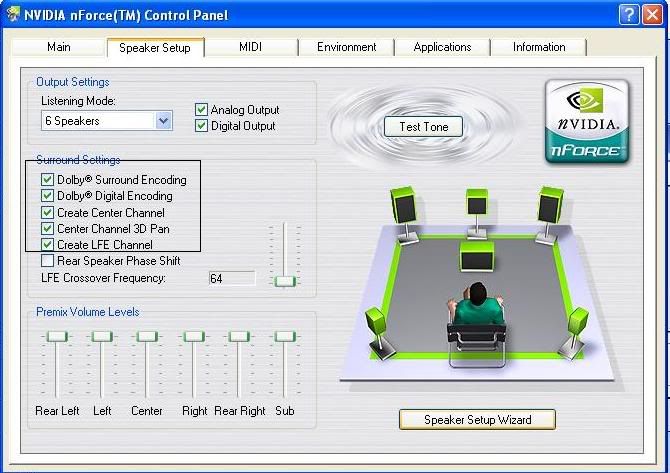Click the help question mark button
The width and height of the screenshot is (670, 473).
(627, 15)
